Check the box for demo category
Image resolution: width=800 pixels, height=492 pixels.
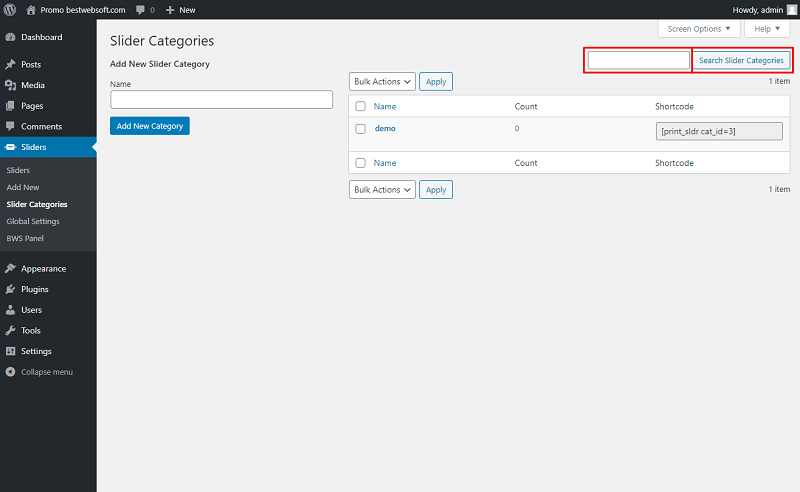(x=360, y=129)
